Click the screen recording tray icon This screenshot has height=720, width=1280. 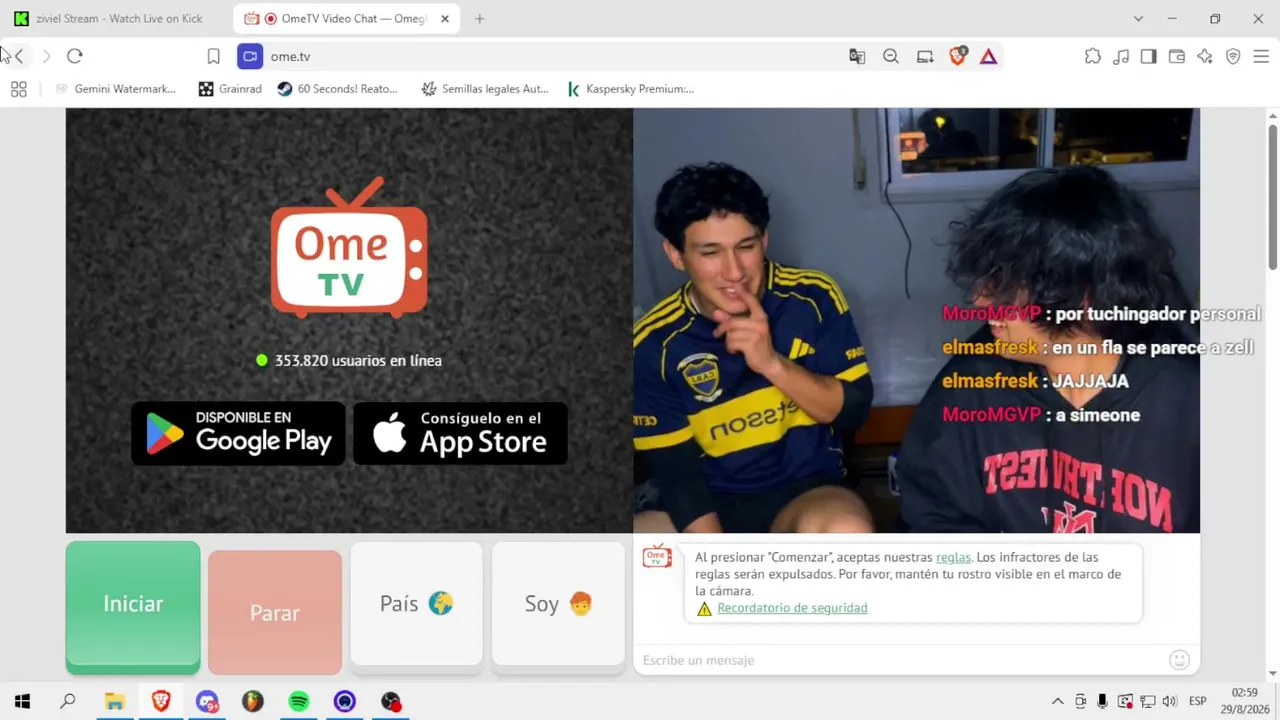(x=1125, y=701)
